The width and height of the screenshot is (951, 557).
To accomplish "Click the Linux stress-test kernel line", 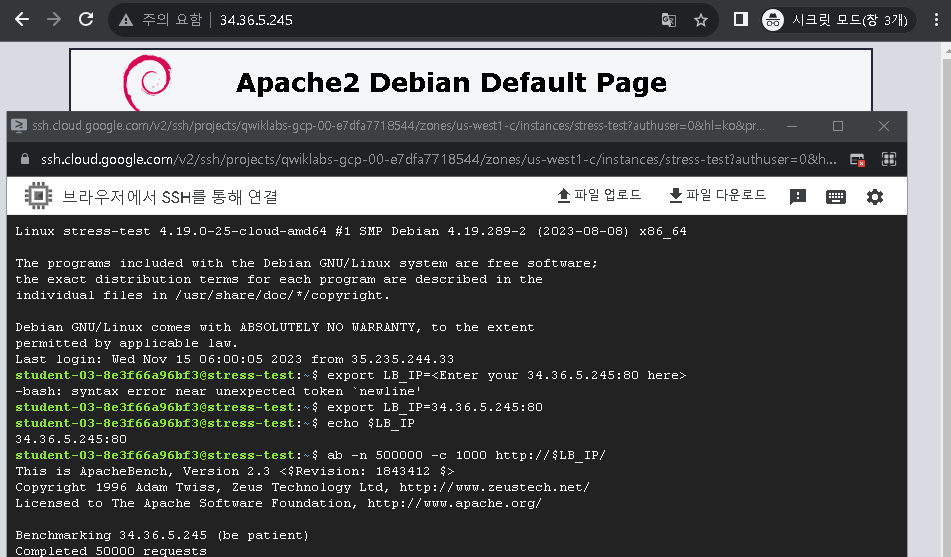I will pos(351,231).
